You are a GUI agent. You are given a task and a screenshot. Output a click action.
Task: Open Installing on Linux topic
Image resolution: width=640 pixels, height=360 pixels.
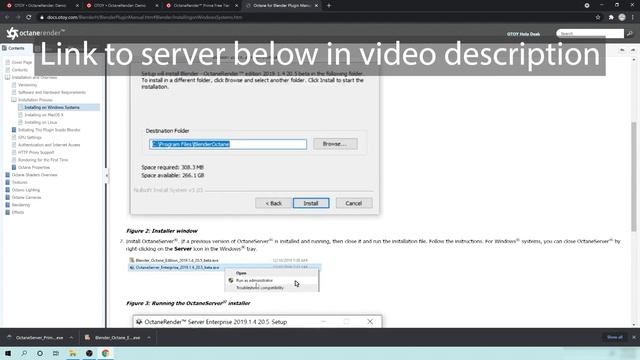tap(40, 122)
